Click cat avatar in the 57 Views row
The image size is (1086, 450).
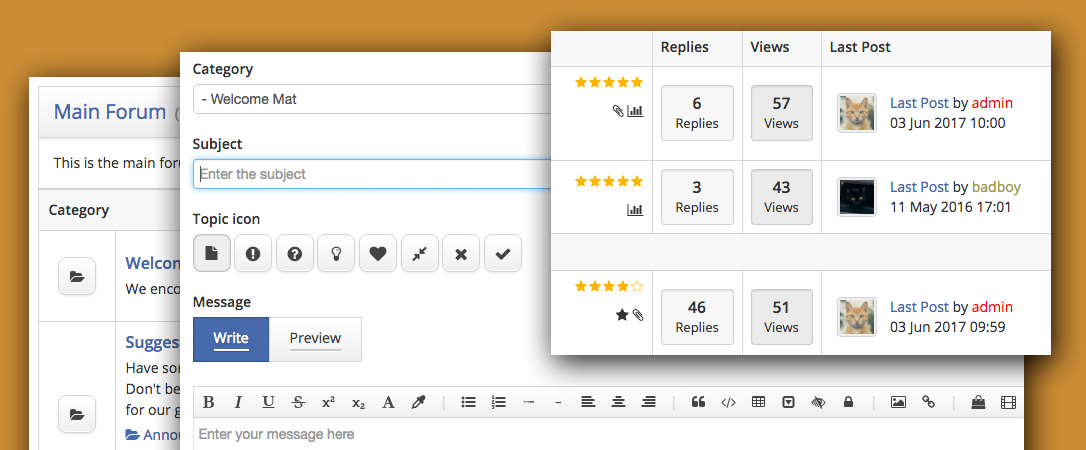point(857,113)
